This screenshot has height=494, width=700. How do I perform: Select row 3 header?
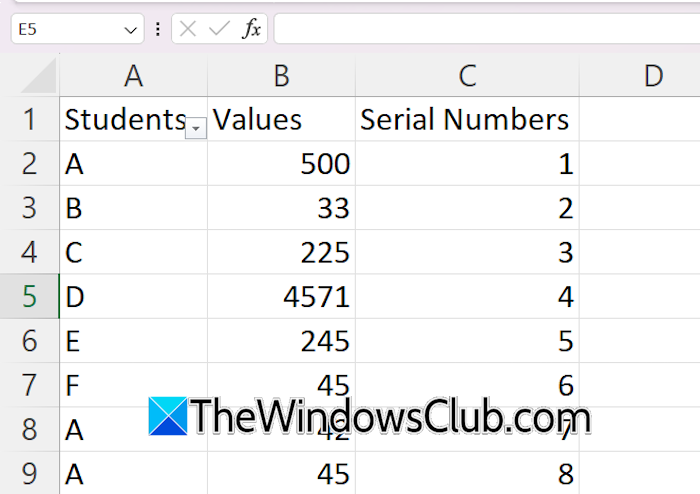point(29,208)
